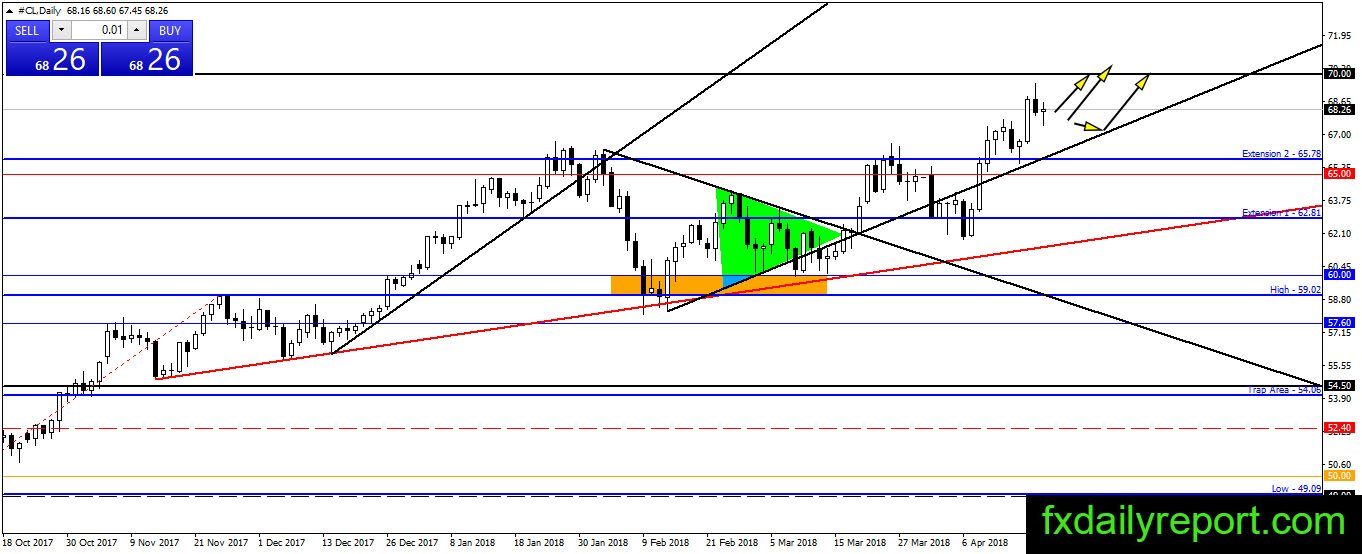Click the 26 Dec 2017 date label

pyautogui.click(x=413, y=543)
